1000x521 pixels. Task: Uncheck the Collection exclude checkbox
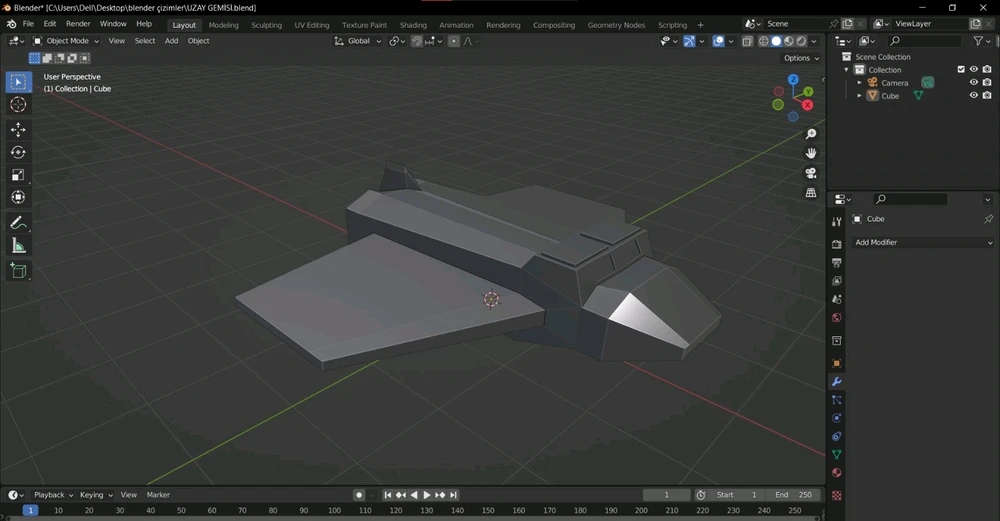[961, 70]
